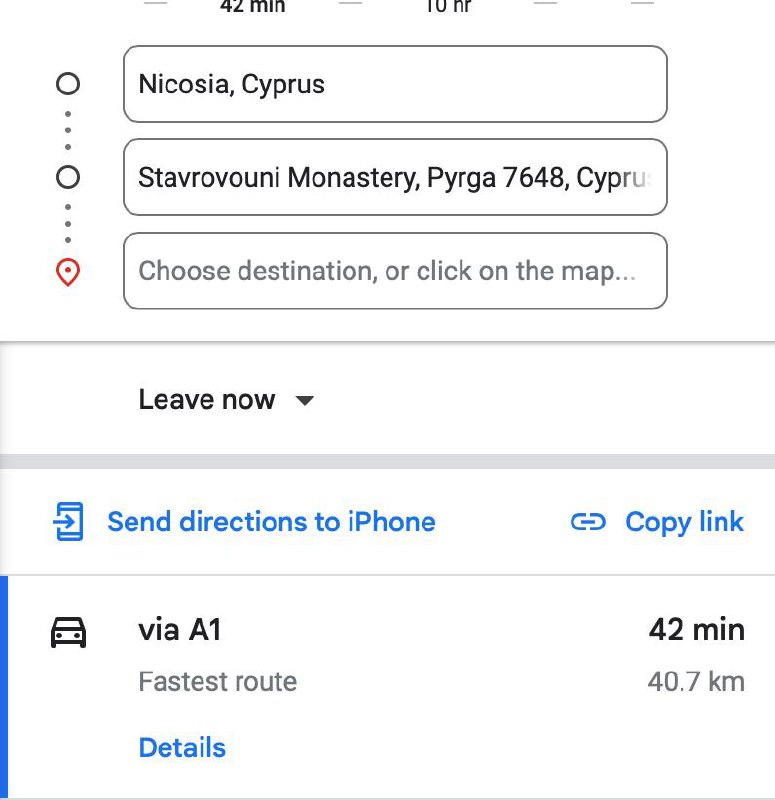Edit the Nicosia, Cyprus starting point field
This screenshot has width=775, height=800.
(x=395, y=84)
